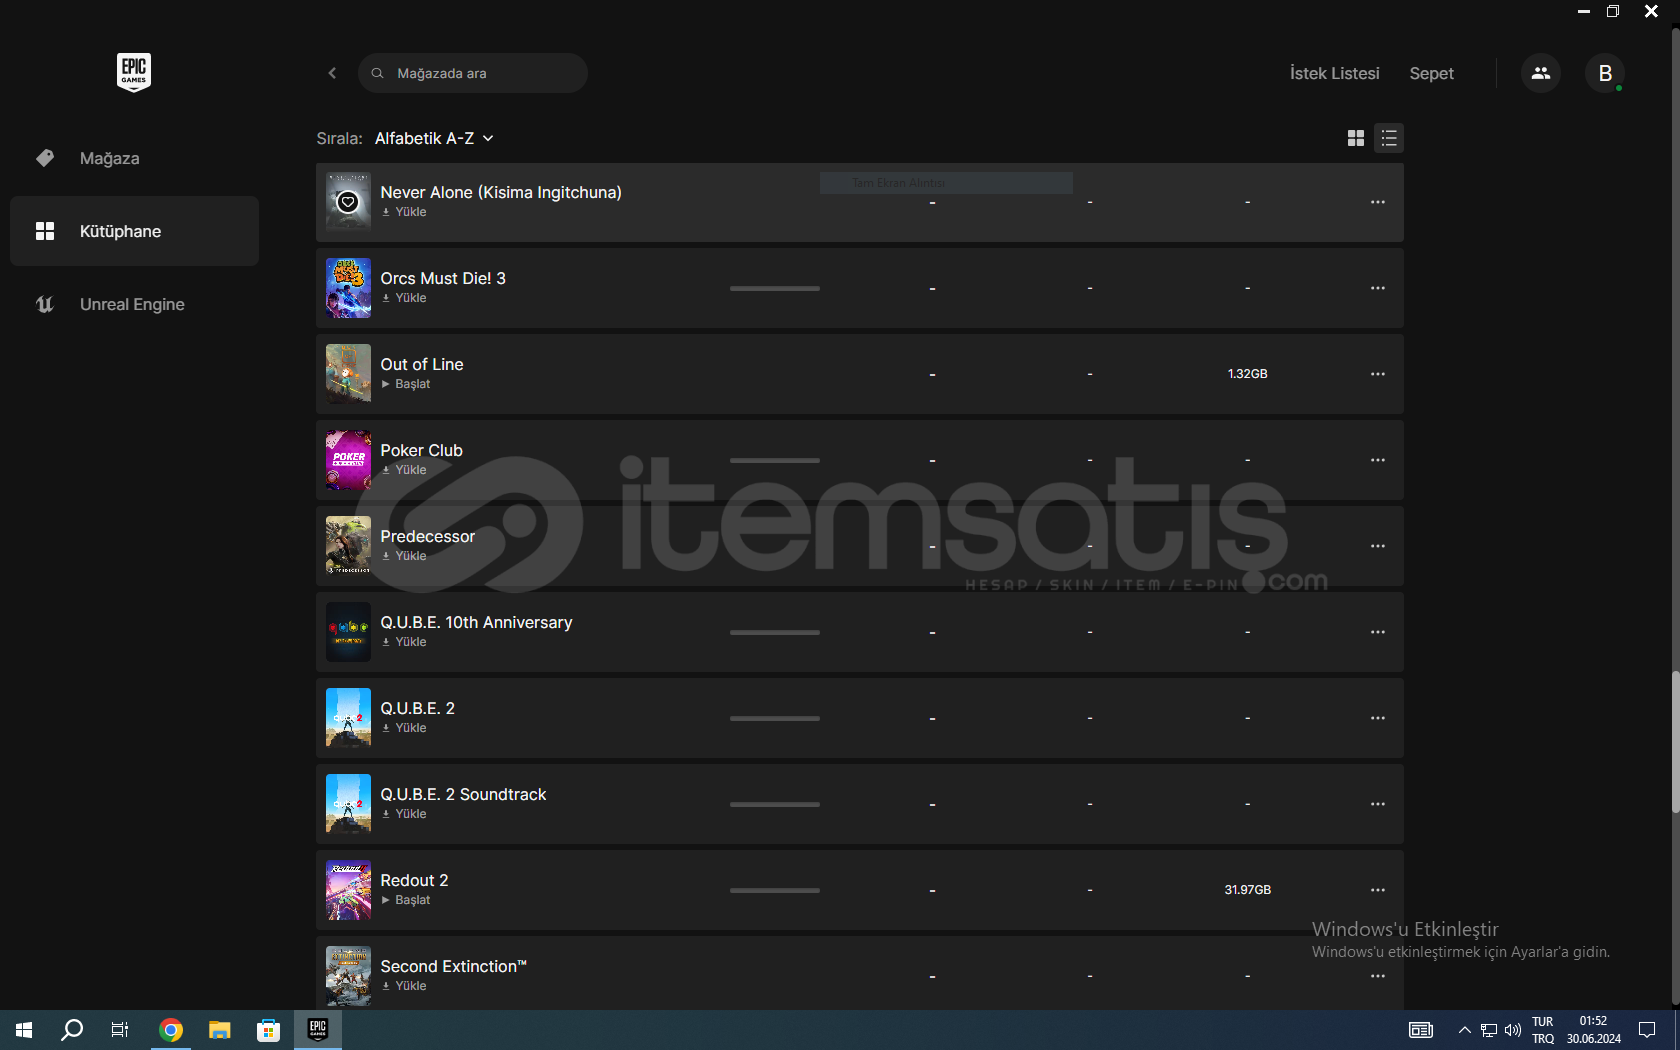Click the Predecessor cover thumbnail
The image size is (1680, 1050).
pyautogui.click(x=348, y=546)
